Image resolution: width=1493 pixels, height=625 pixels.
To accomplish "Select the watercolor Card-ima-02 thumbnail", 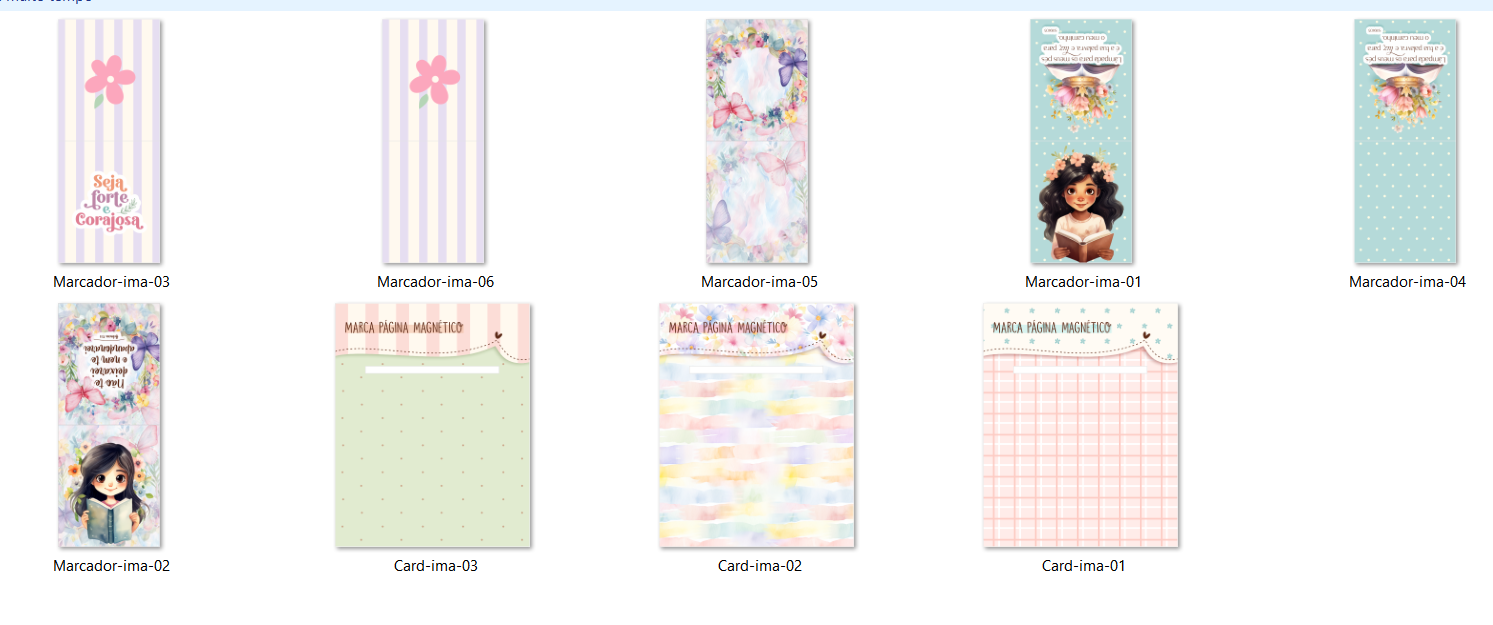I will [757, 425].
